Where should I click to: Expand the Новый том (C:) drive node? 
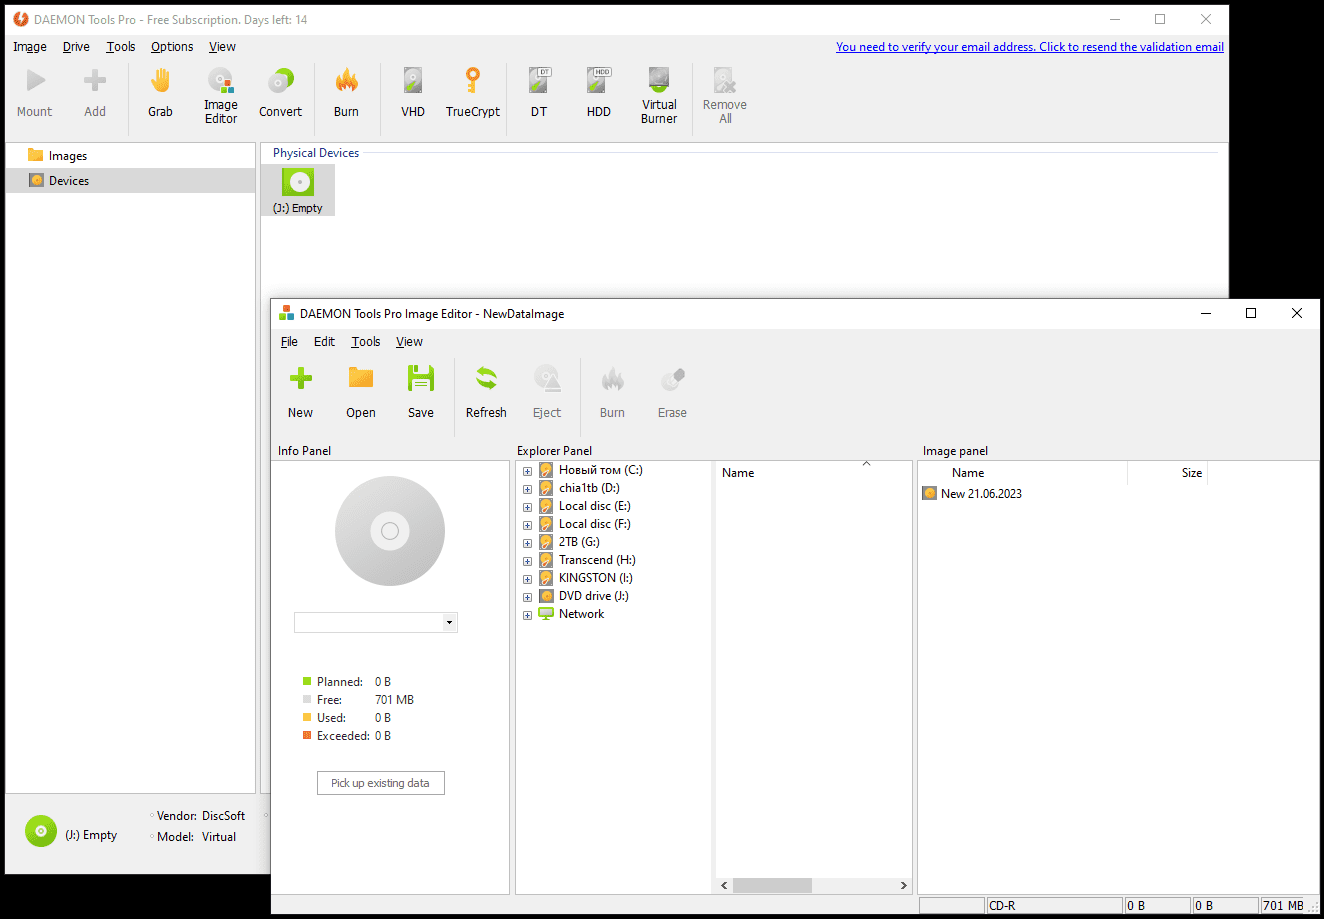527,471
